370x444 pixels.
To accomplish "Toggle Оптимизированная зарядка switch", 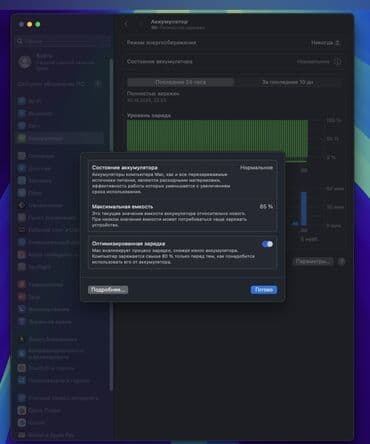I will [267, 244].
